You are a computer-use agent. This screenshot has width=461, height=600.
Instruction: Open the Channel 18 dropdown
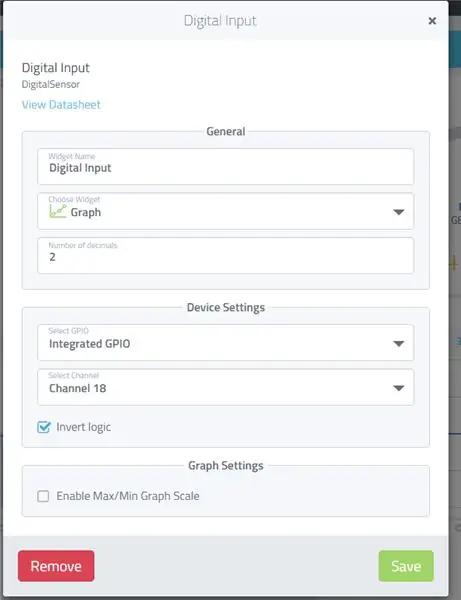coord(226,387)
